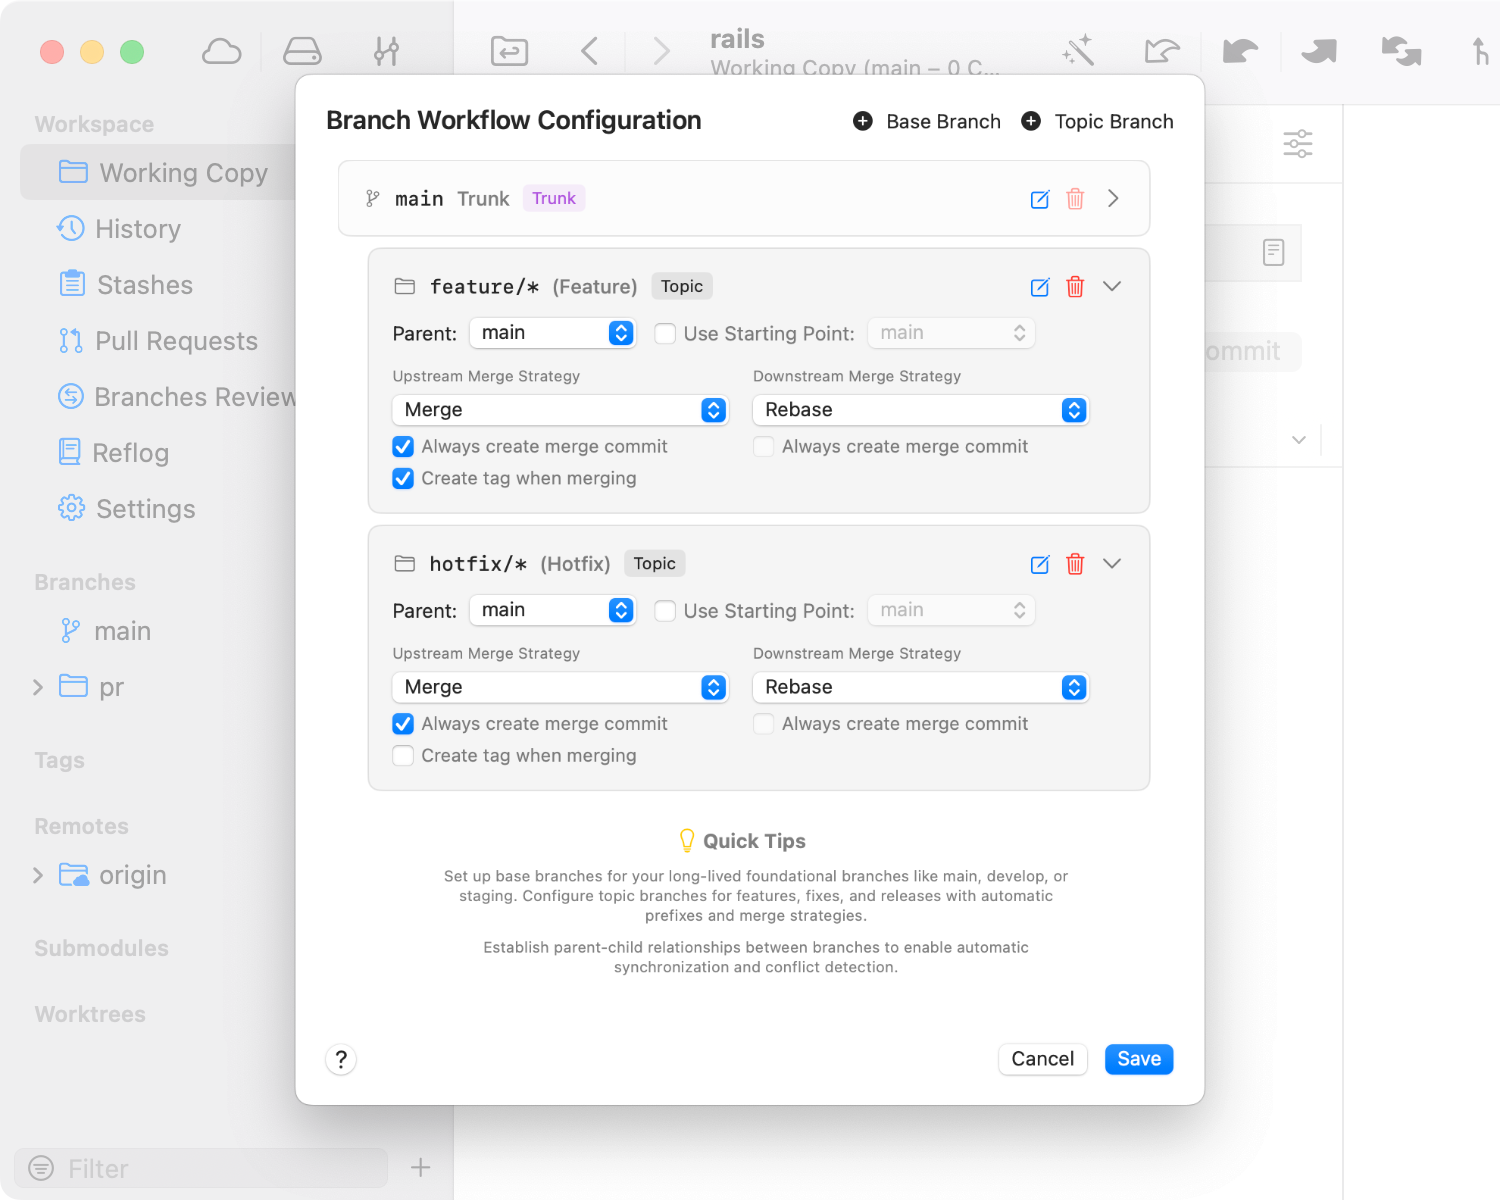Open Downstream Merge Strategy dropdown for hotfix/*

[921, 687]
